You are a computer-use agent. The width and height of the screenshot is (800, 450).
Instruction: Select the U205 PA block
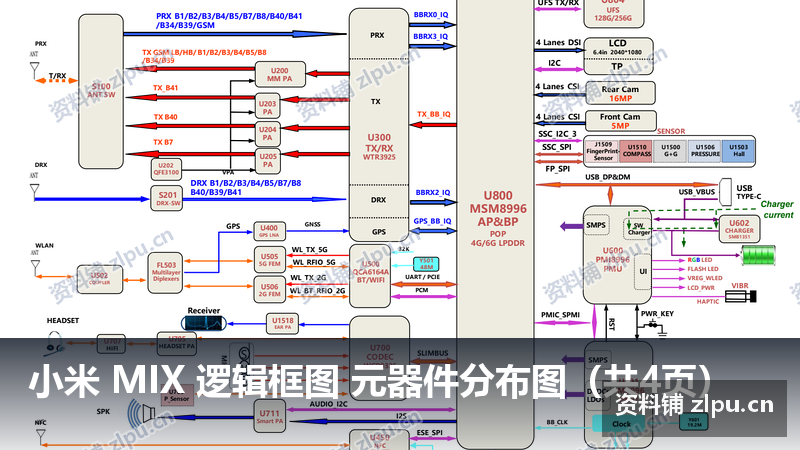[267, 160]
